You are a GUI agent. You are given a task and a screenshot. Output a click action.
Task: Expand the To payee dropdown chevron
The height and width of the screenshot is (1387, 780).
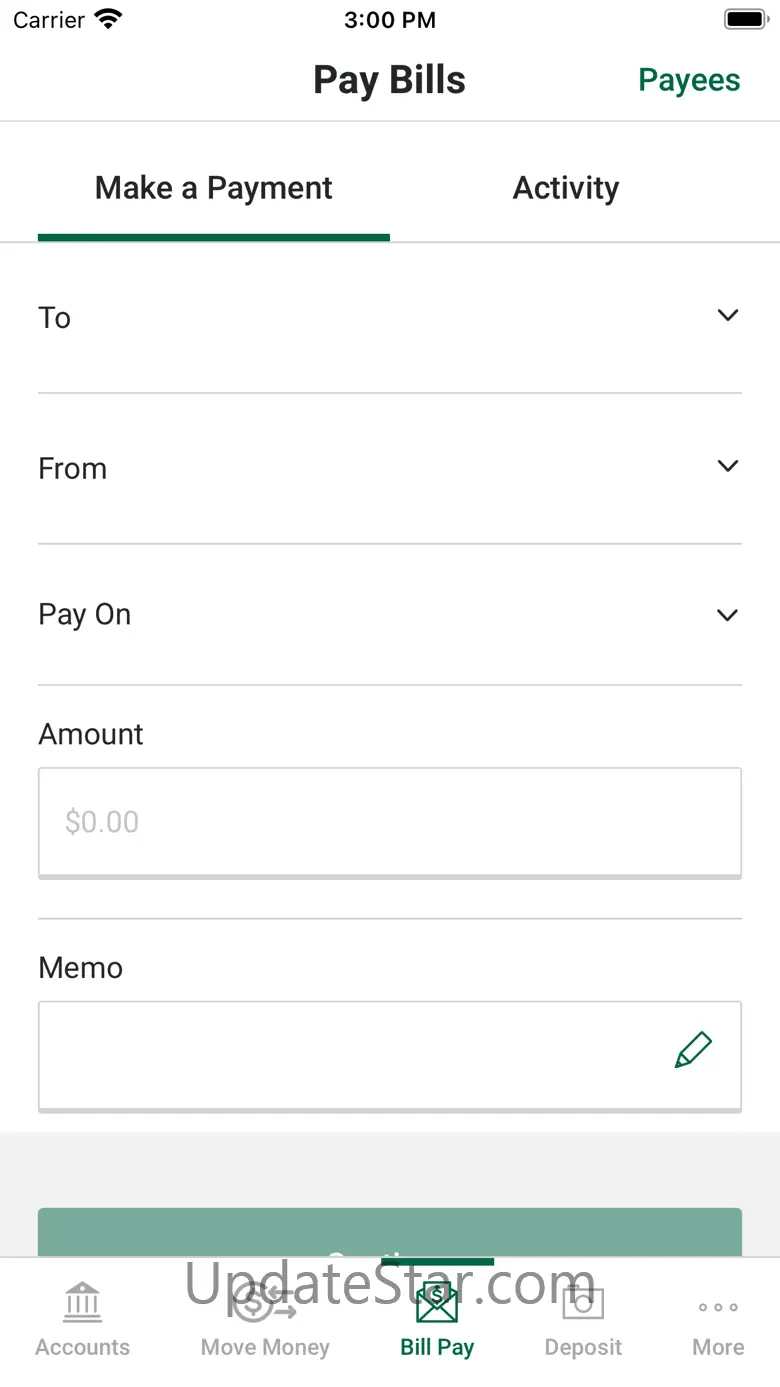(x=728, y=316)
